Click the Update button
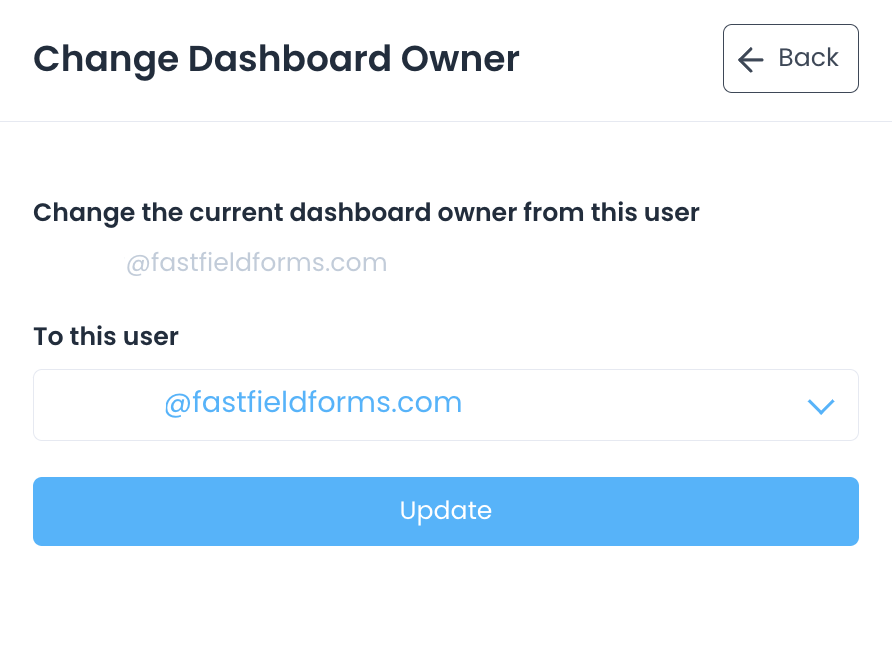 point(446,510)
